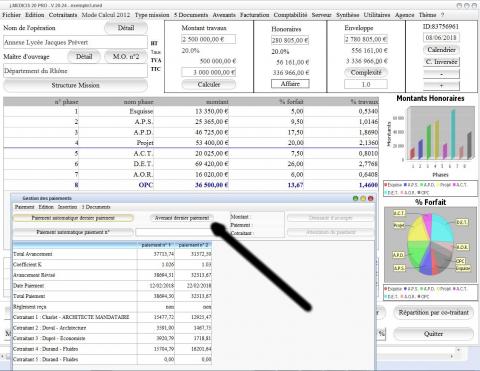Click the paiement n° 2 column header

193,245
